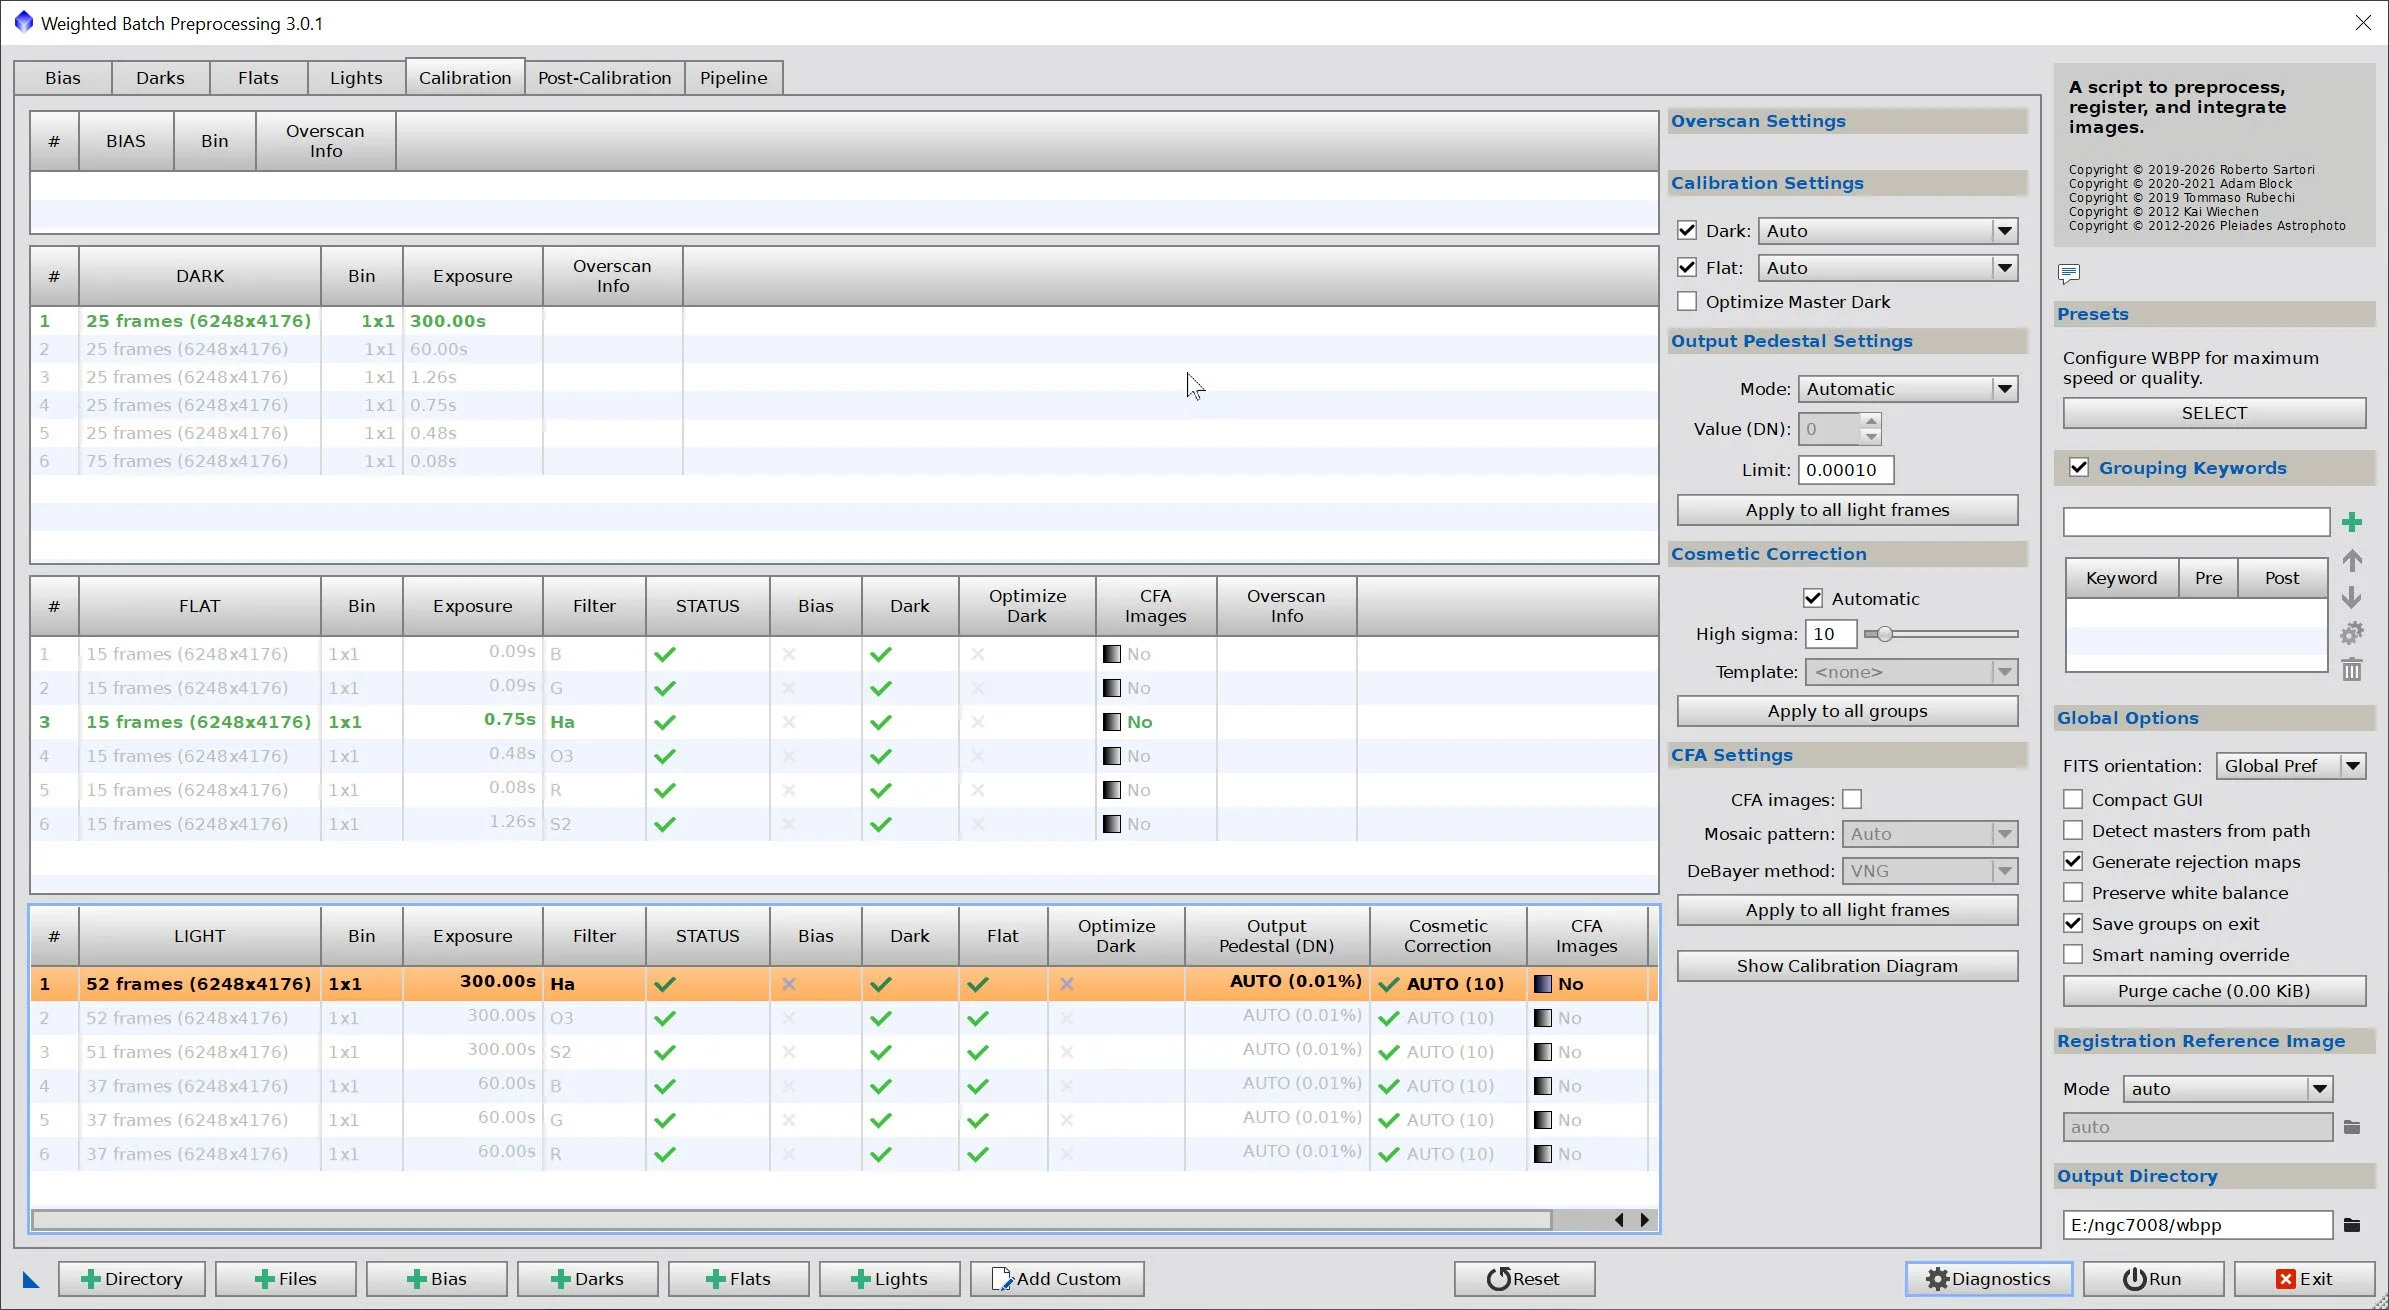
Task: Click Purge cache button
Action: [x=2214, y=991]
